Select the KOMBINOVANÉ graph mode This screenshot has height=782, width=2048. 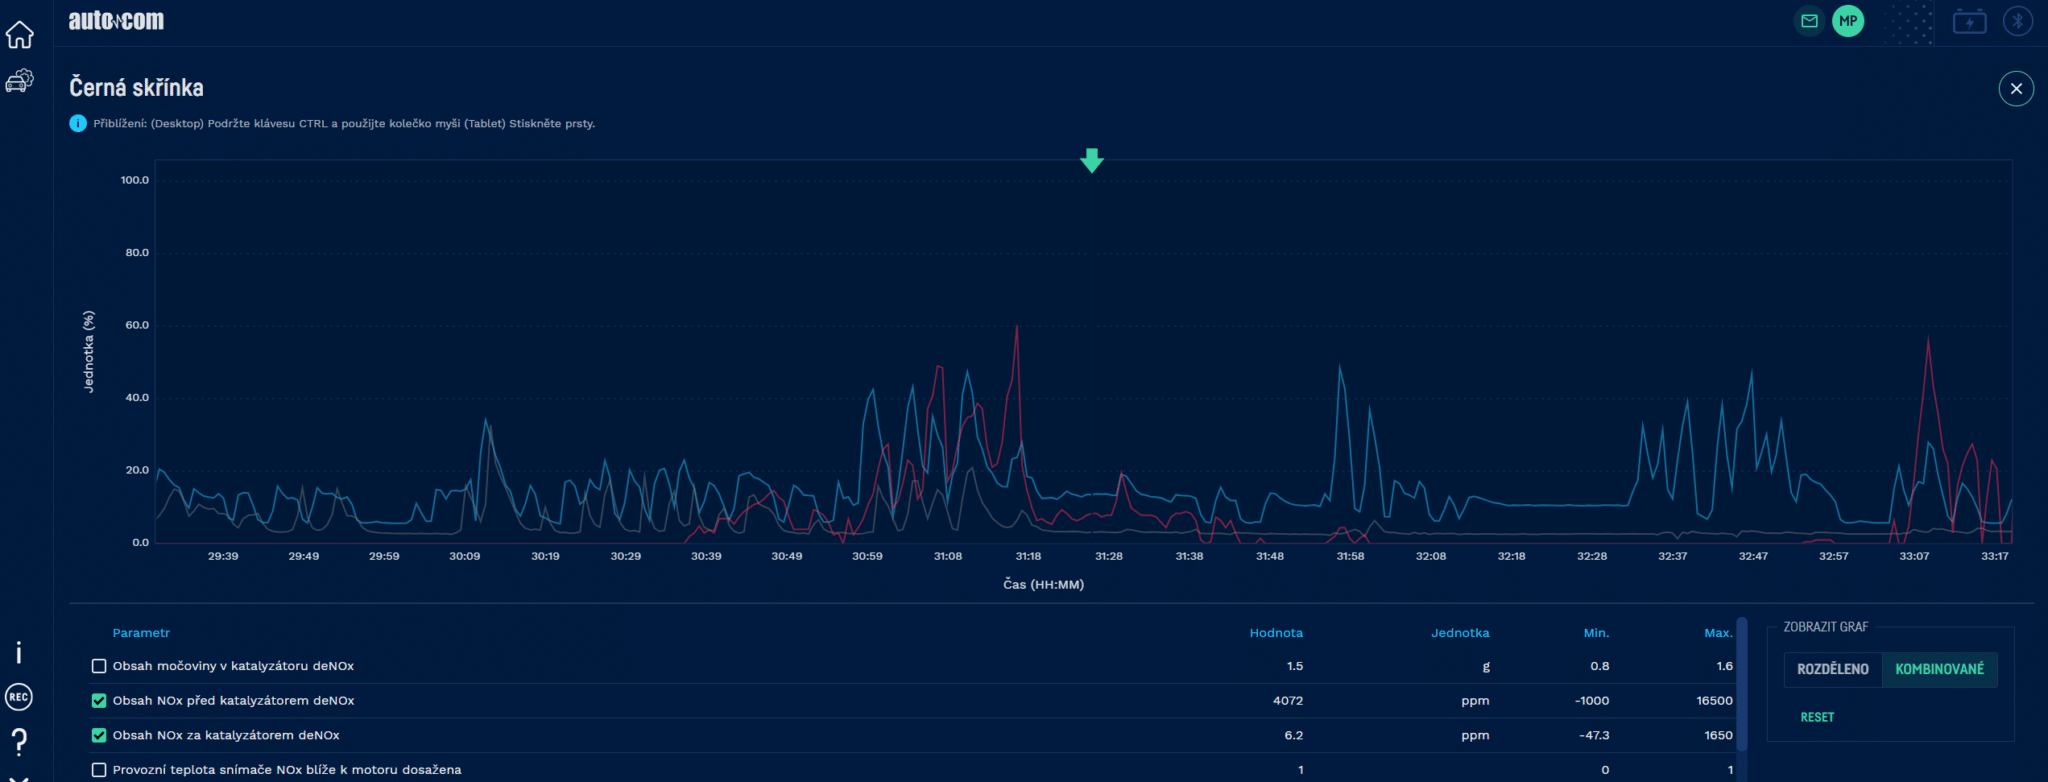[1939, 669]
